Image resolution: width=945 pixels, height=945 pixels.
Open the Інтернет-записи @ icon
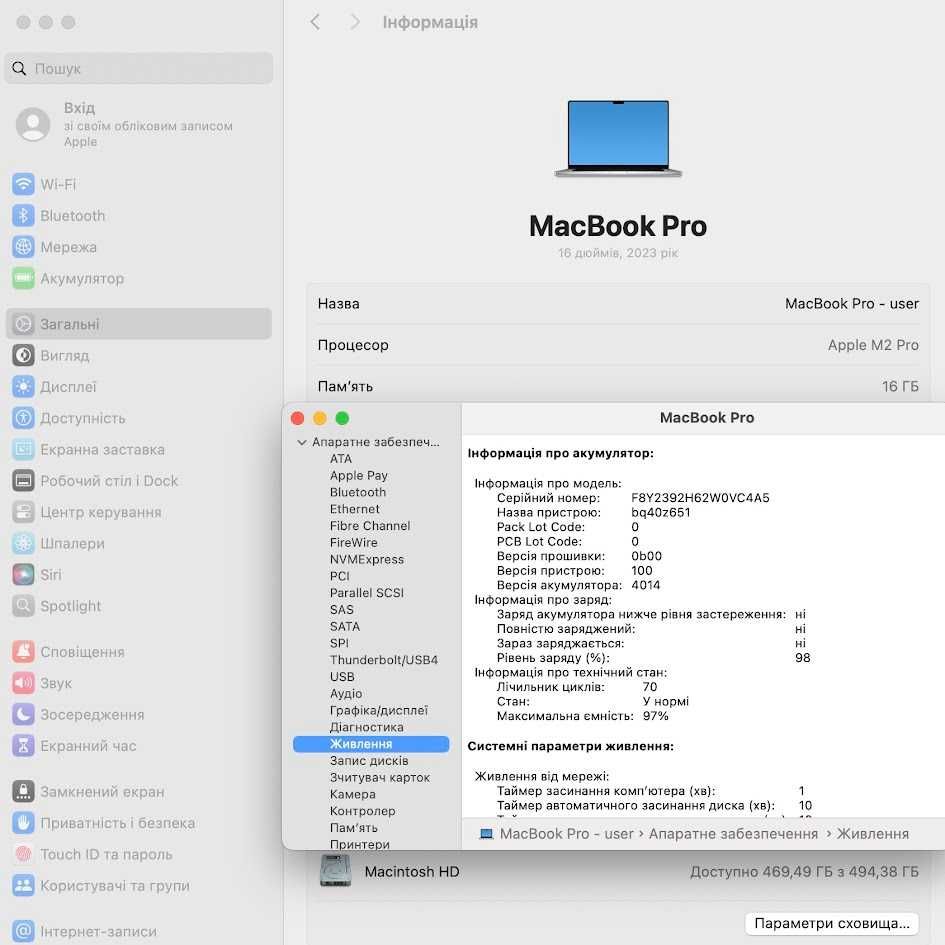pos(23,931)
